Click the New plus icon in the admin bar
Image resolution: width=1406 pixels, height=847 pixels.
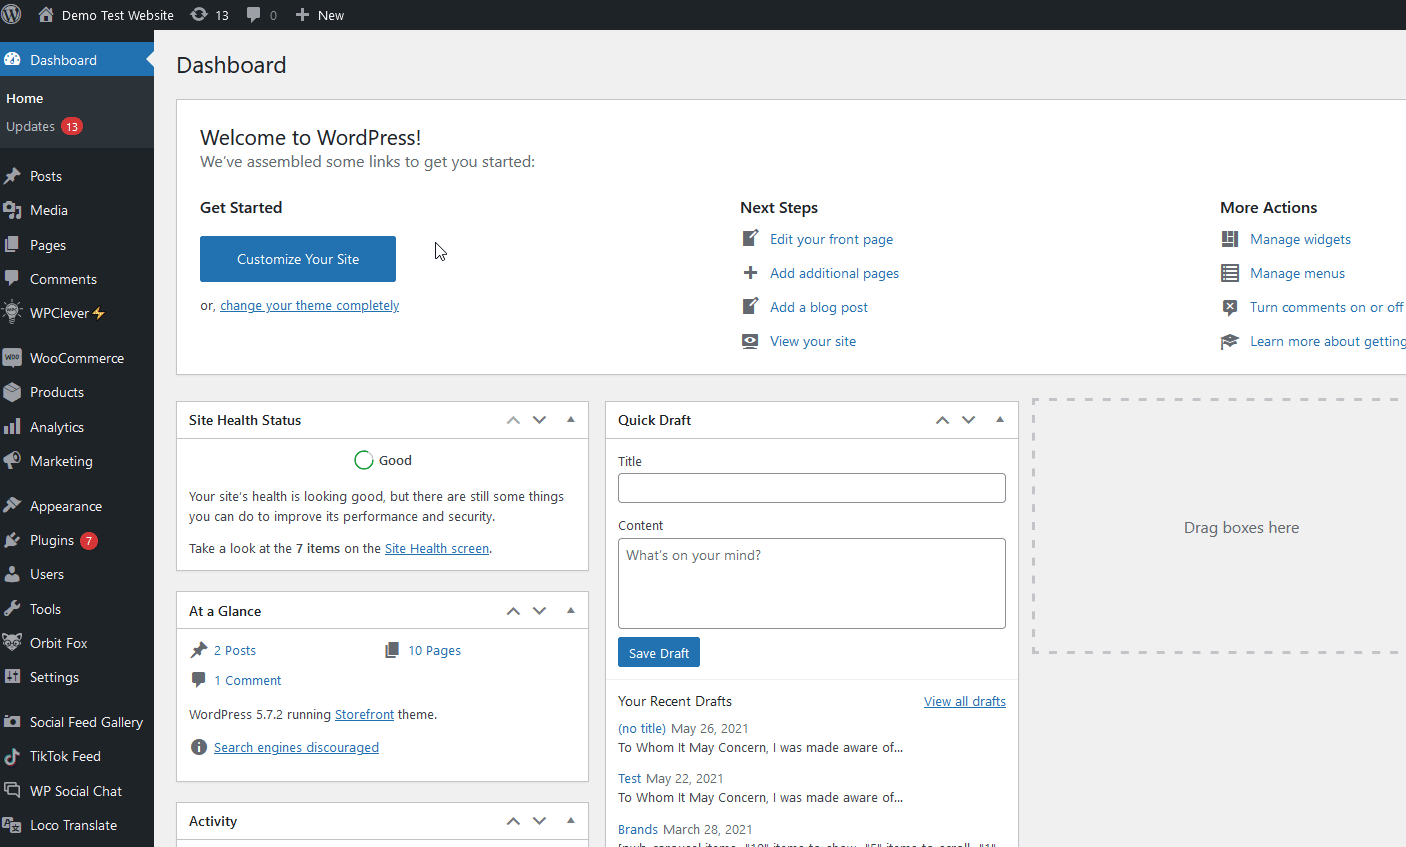(302, 15)
